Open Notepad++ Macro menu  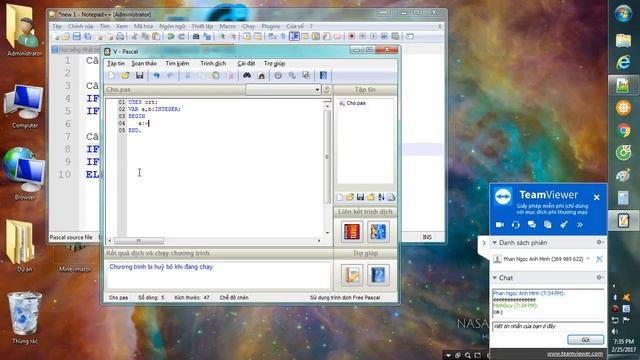tap(227, 26)
